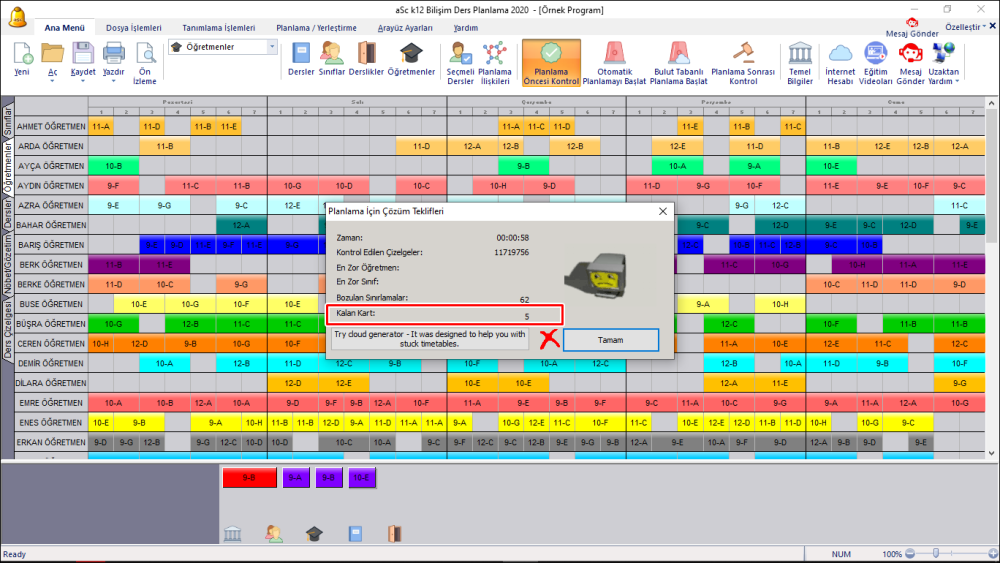Screen dimensions: 1000x563
Task: Adjust the zoom slider handle
Action: 936,553
